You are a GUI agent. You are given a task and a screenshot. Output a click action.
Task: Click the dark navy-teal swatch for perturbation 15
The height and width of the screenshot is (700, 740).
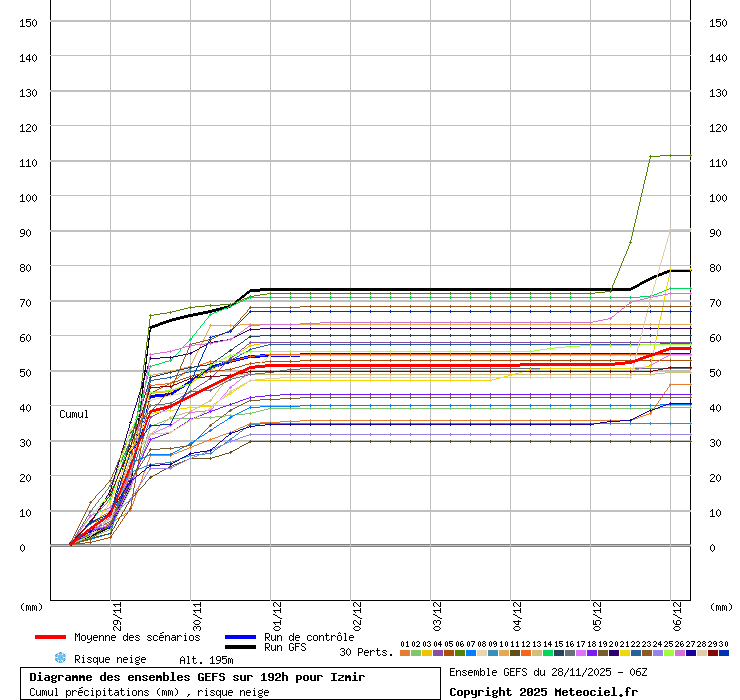(559, 653)
